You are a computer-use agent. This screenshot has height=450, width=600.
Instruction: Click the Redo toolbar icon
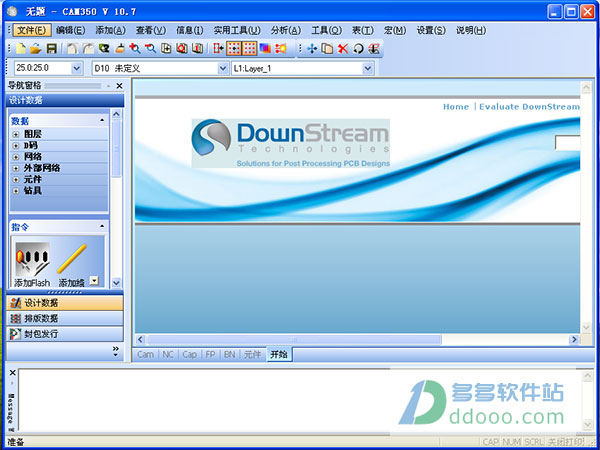88,48
